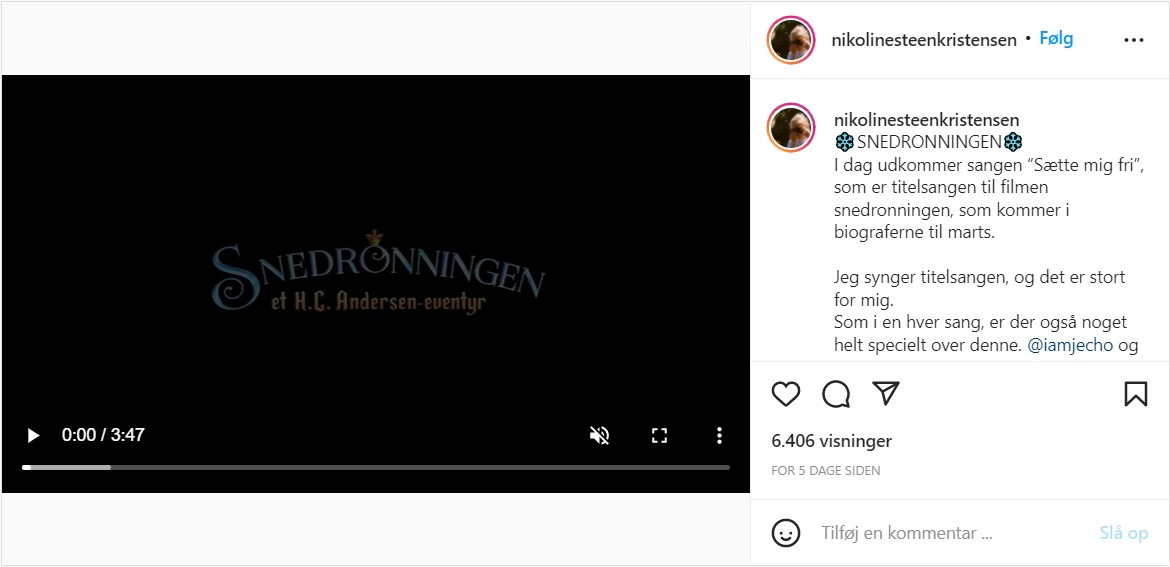Like the post with the heart icon
This screenshot has height=567, width=1170.
click(x=786, y=394)
